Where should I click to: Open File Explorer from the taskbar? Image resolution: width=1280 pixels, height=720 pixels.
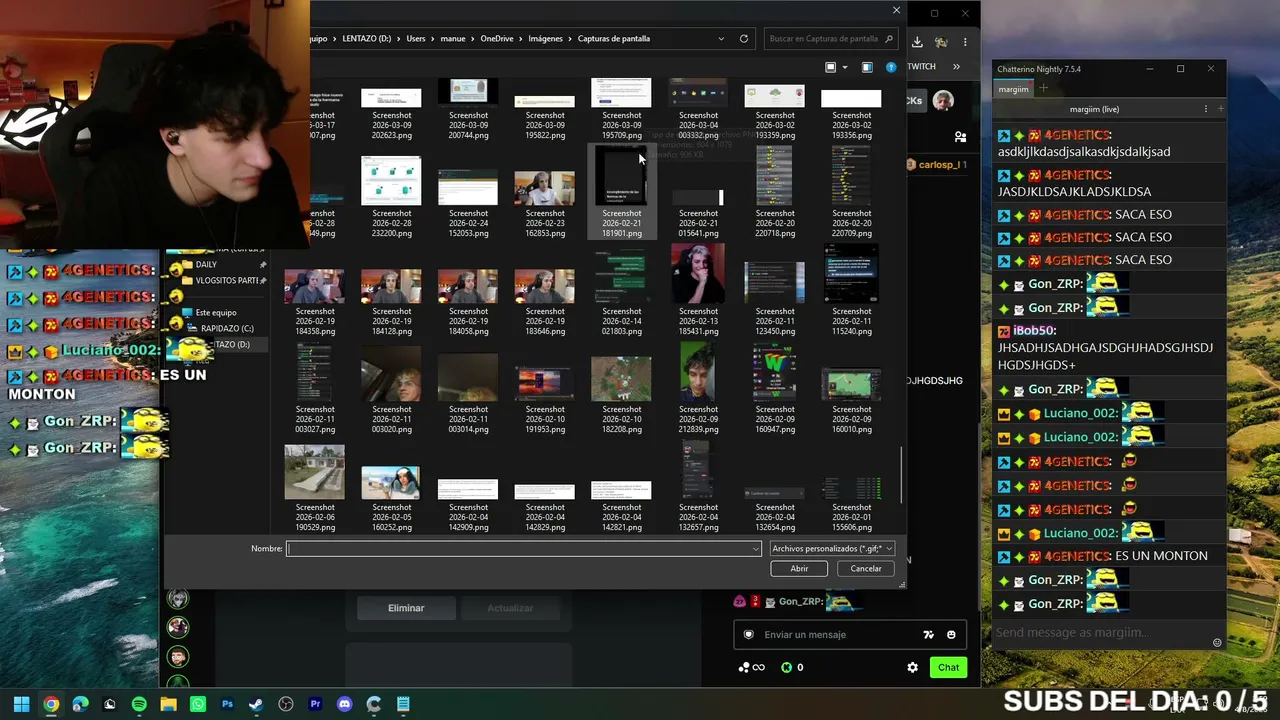click(168, 704)
